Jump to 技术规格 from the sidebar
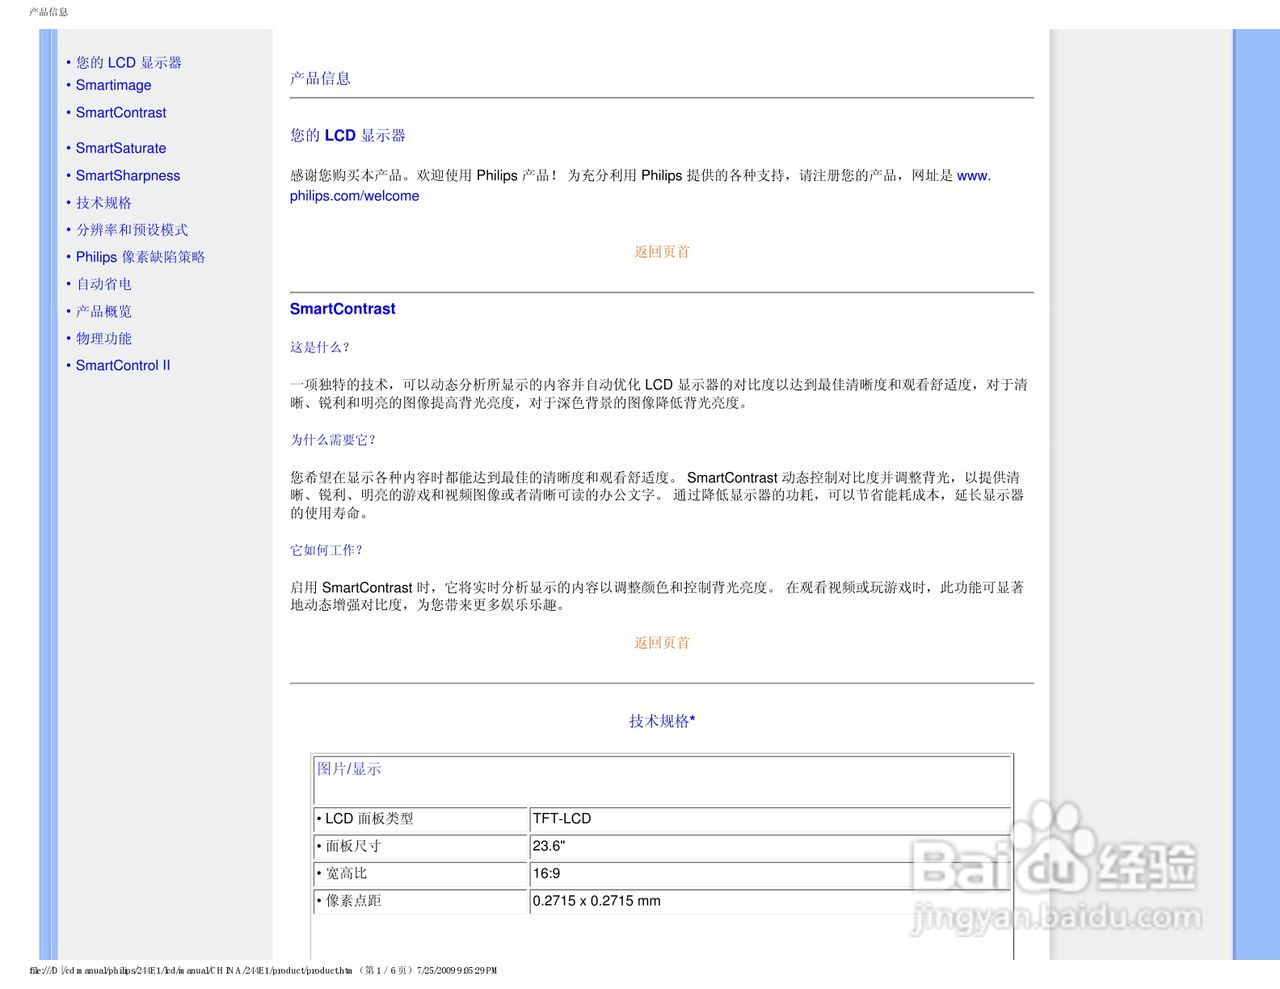Screen dimensions: 1280x989 tap(104, 202)
